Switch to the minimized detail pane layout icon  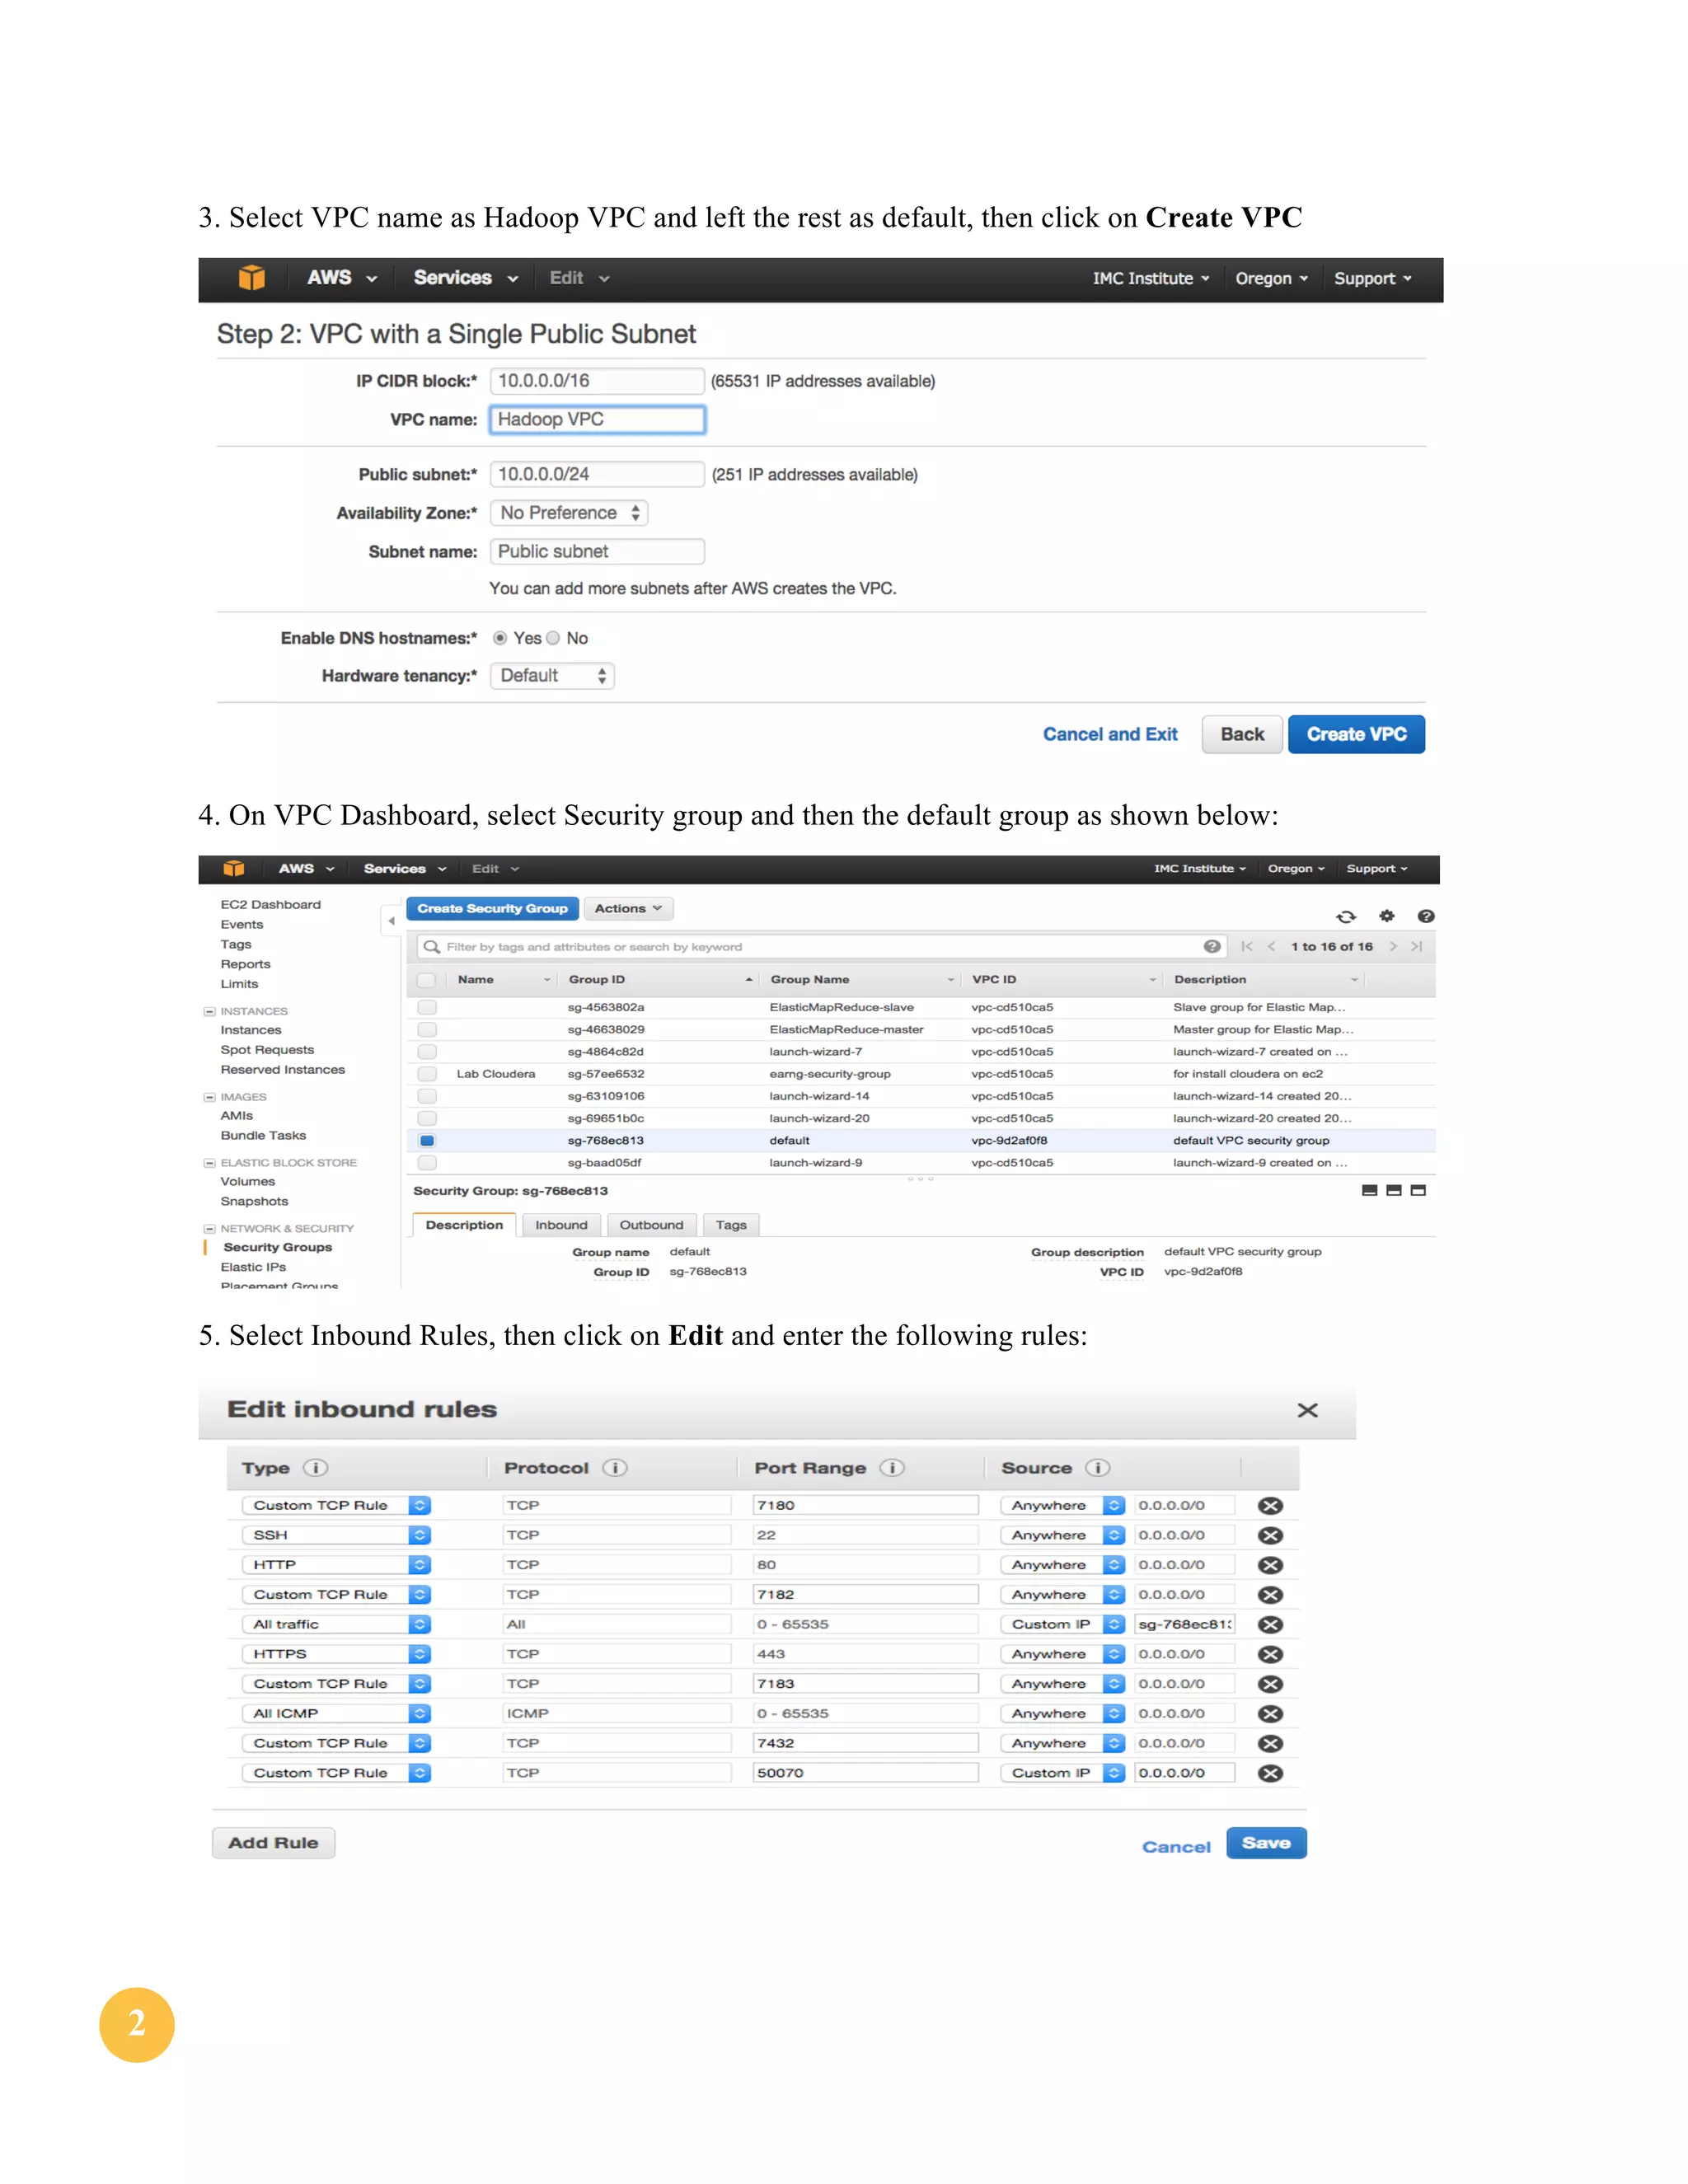point(1370,1190)
